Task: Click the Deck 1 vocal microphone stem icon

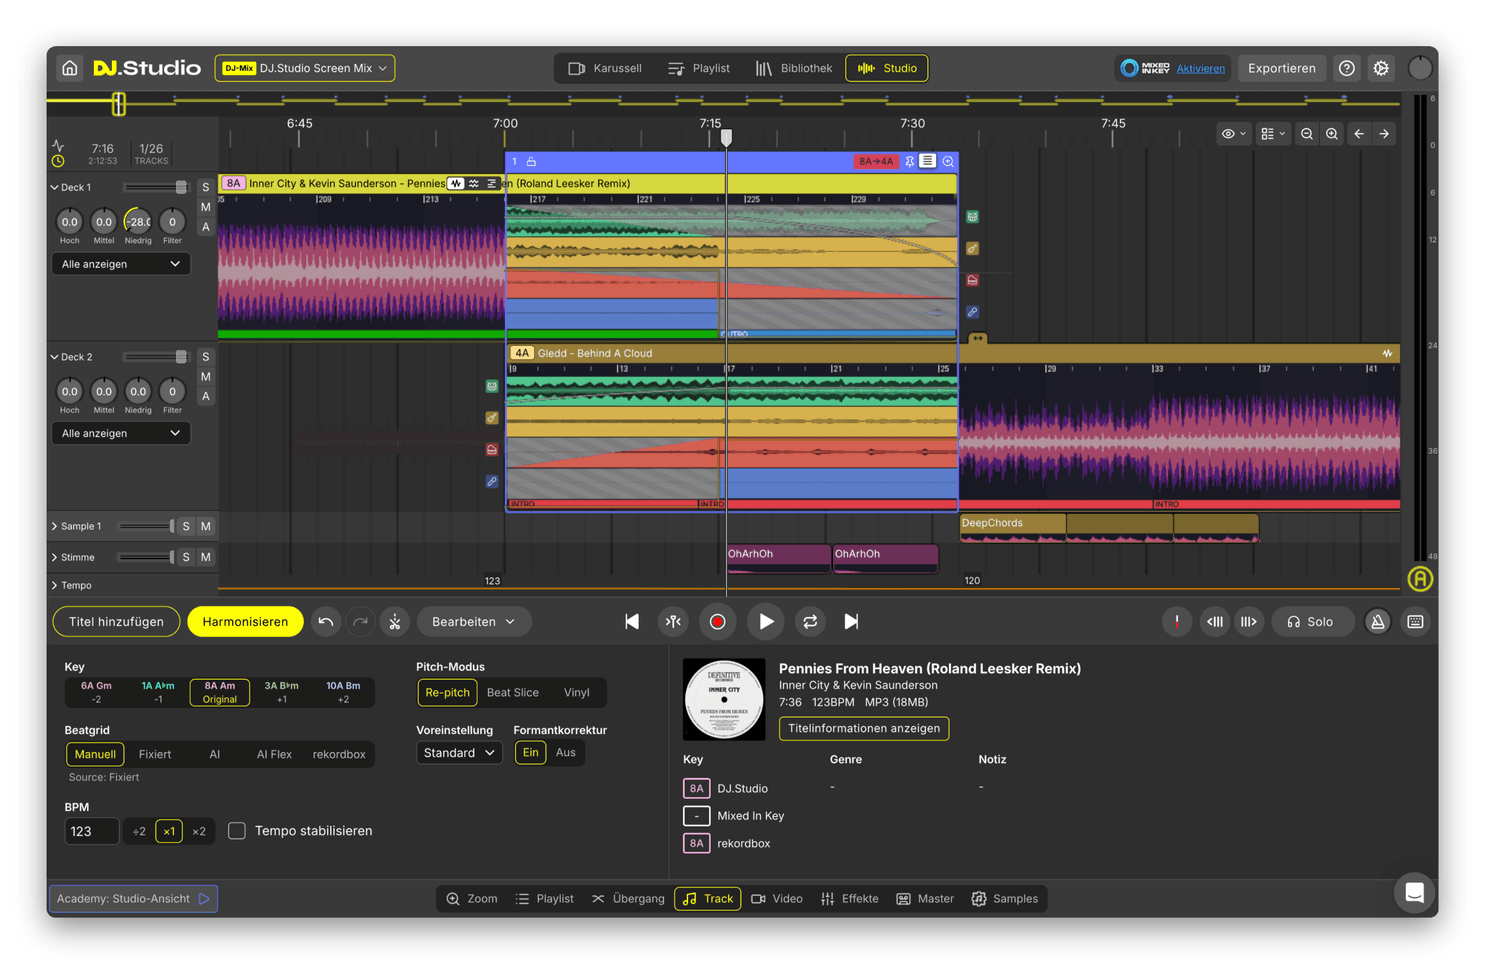Action: [x=972, y=313]
